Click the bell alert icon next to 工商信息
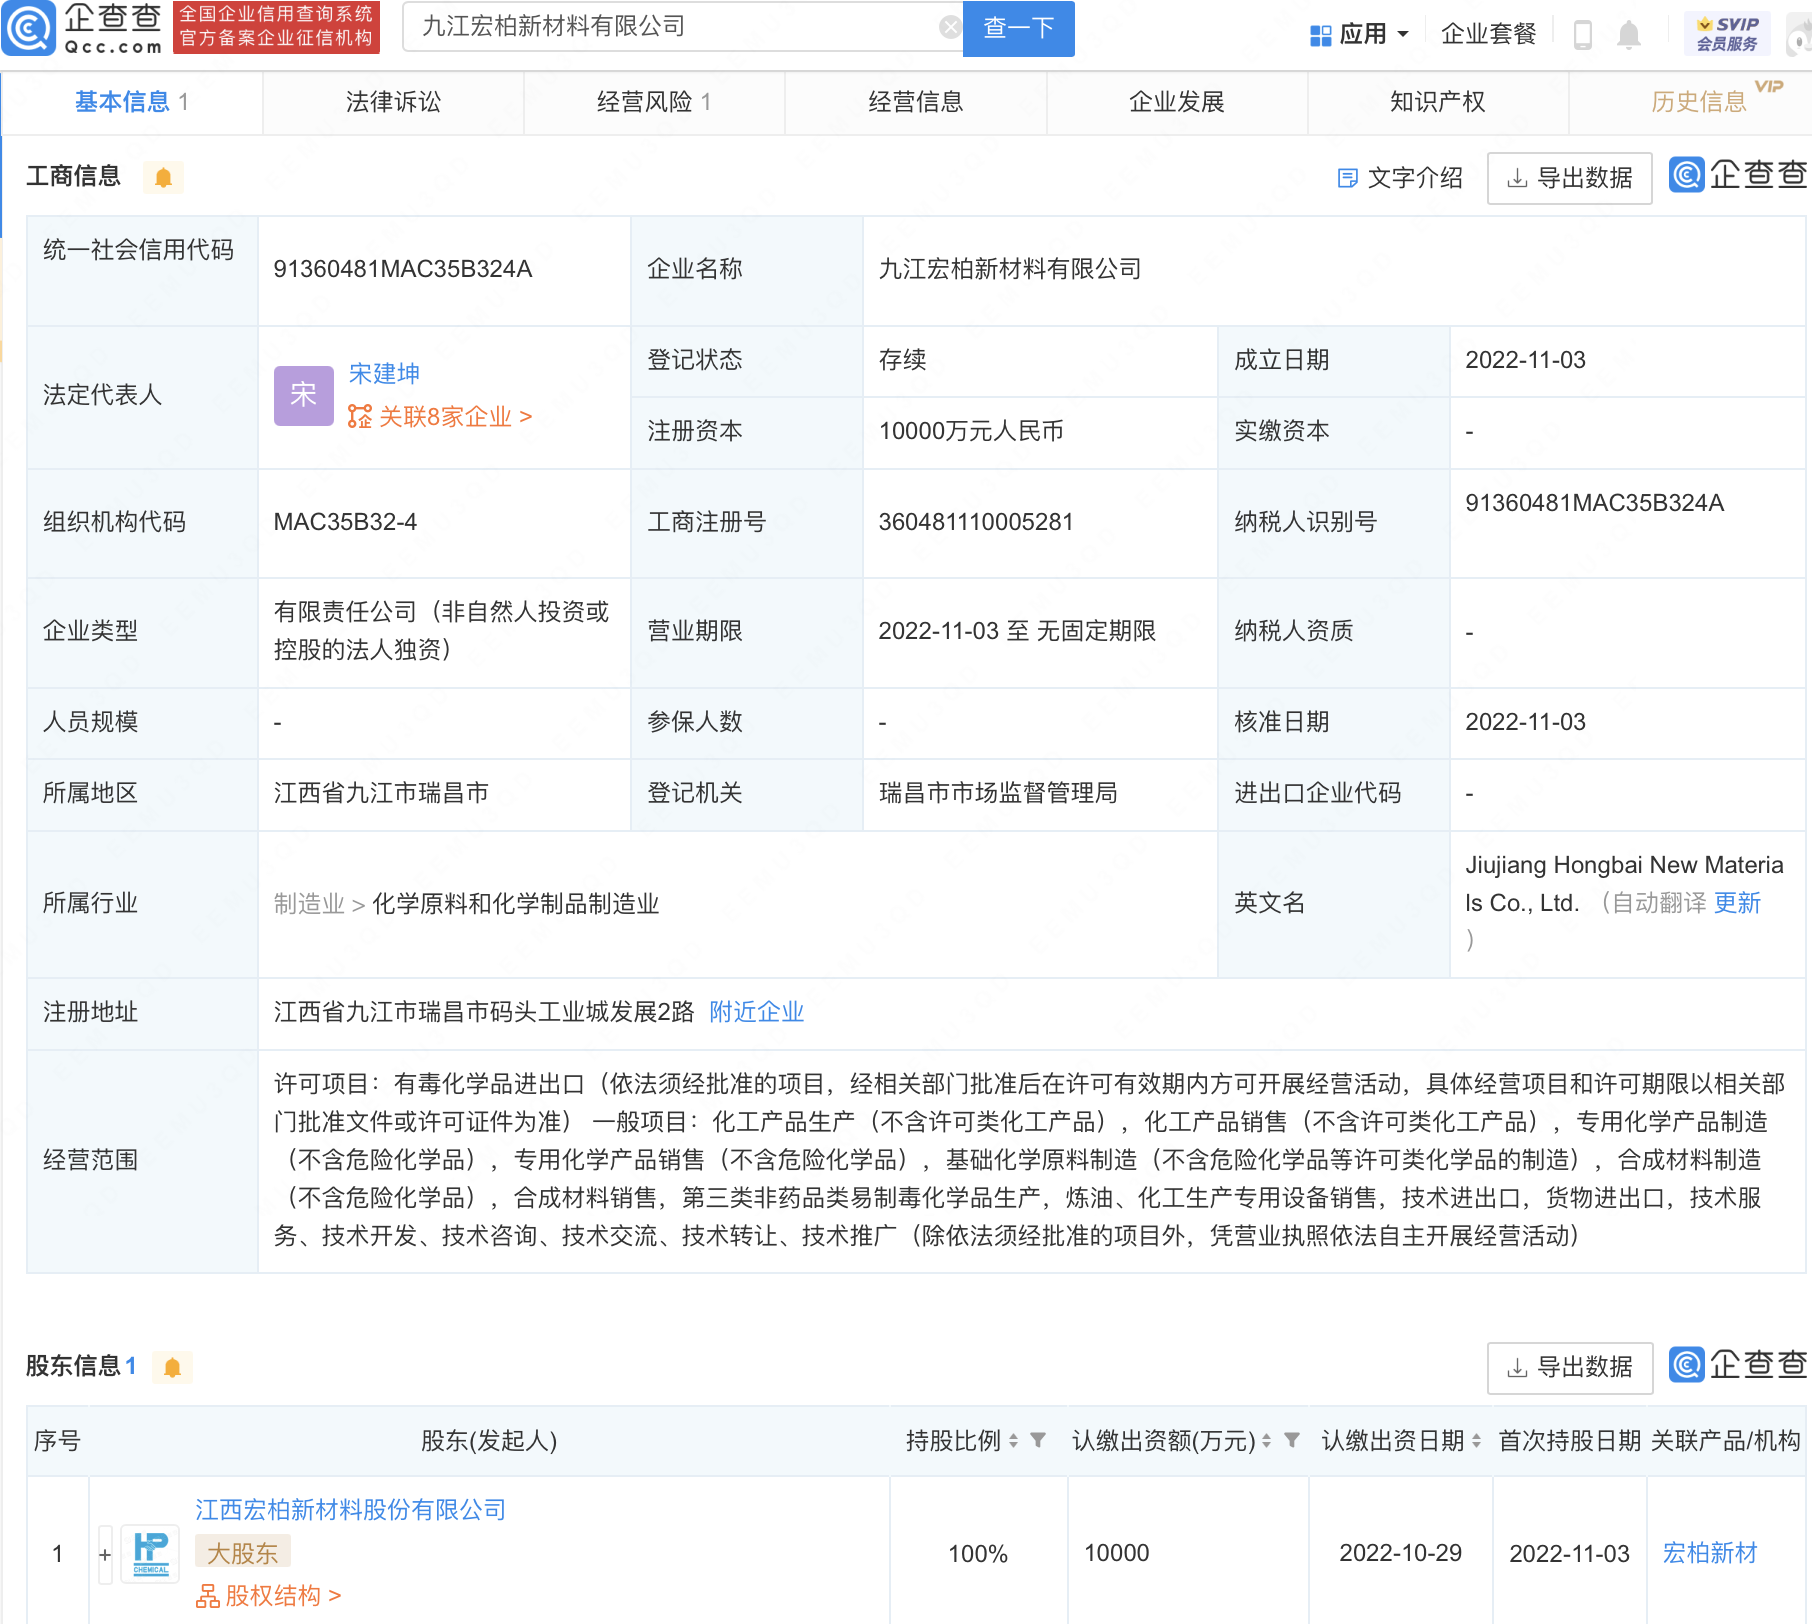The image size is (1812, 1624). pyautogui.click(x=164, y=178)
